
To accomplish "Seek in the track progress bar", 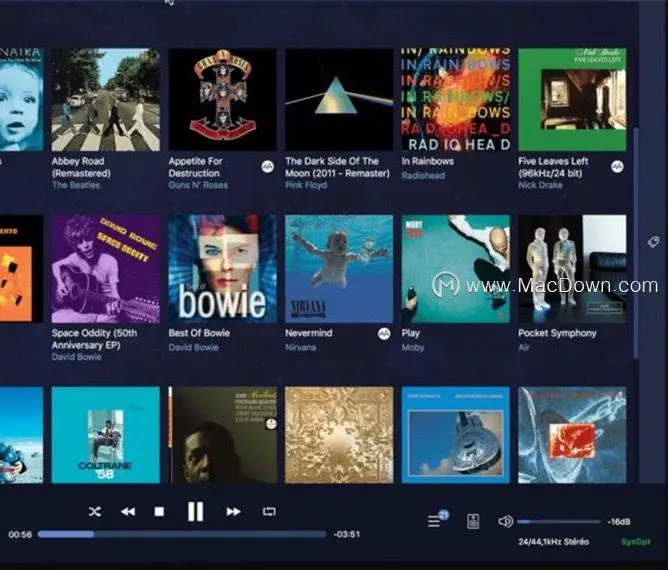I will click(182, 534).
